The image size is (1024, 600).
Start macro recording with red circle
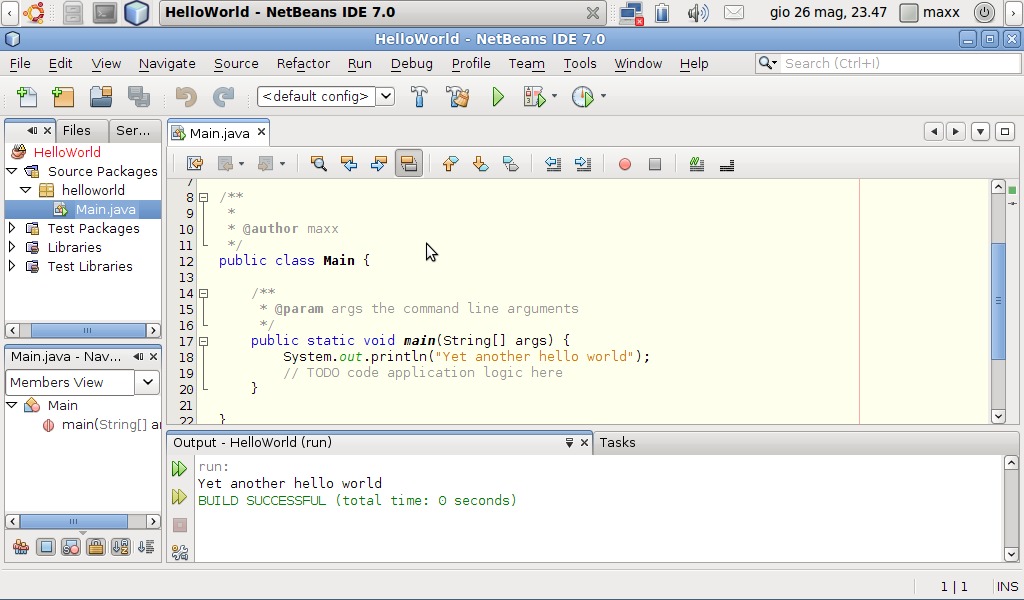click(625, 165)
